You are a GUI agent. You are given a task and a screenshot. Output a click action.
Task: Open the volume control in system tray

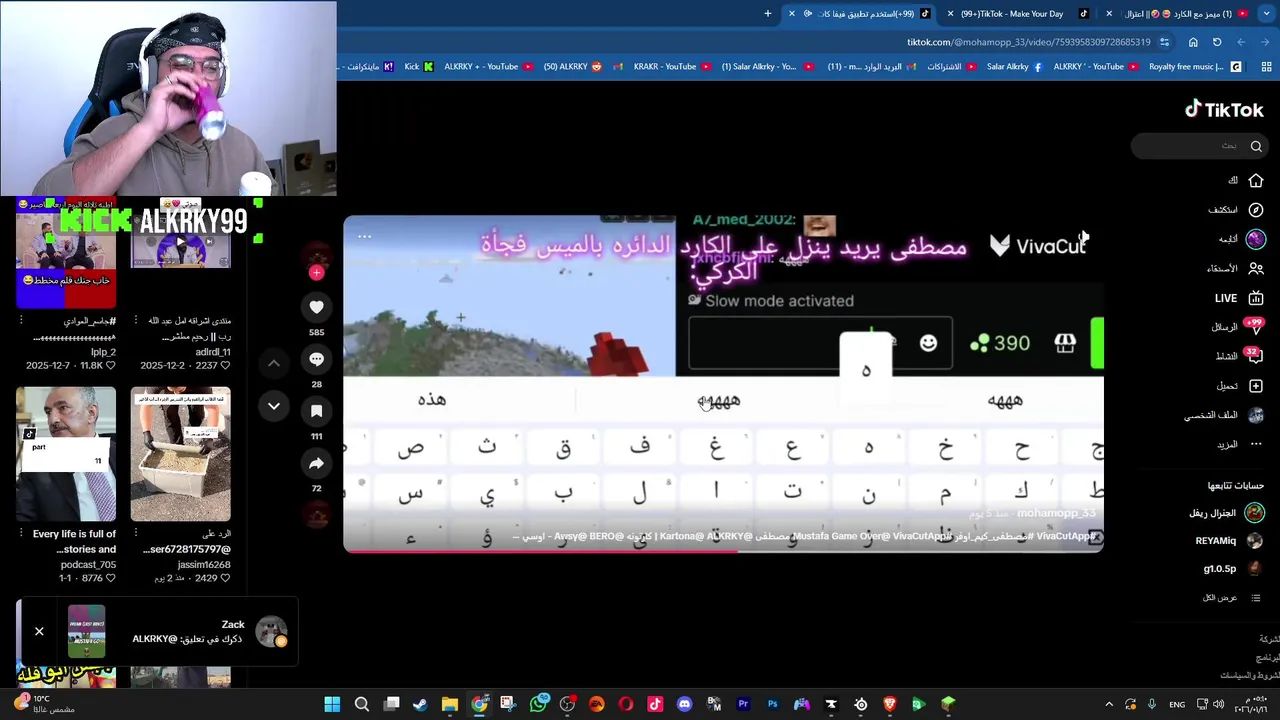pyautogui.click(x=1218, y=704)
